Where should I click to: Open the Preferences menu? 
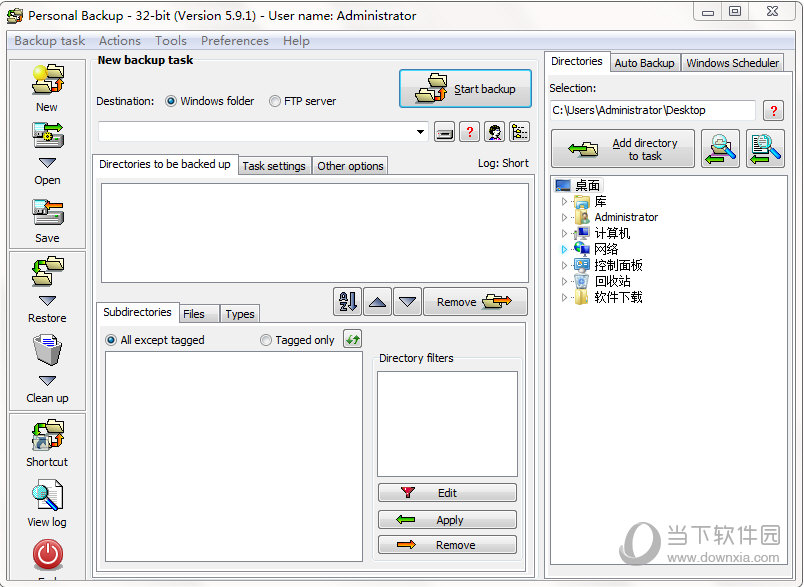[x=234, y=41]
